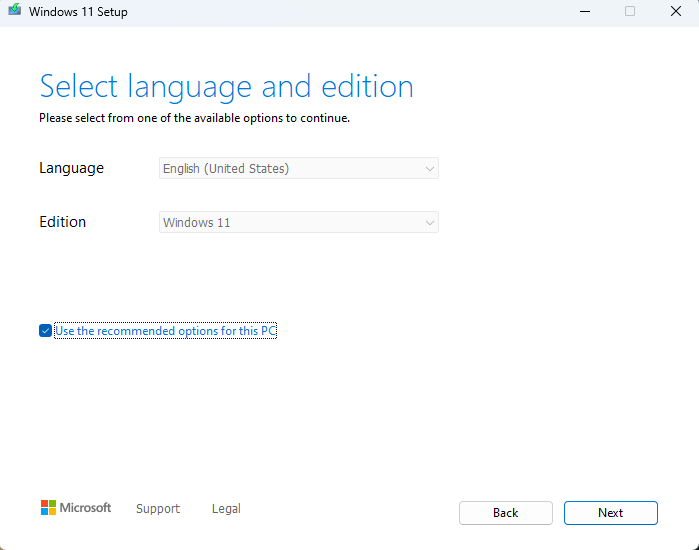Click the 'Edition' field label

[62, 222]
